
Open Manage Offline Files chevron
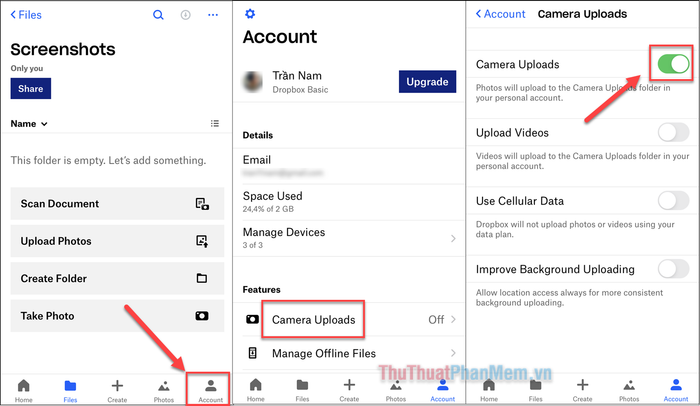tap(453, 353)
